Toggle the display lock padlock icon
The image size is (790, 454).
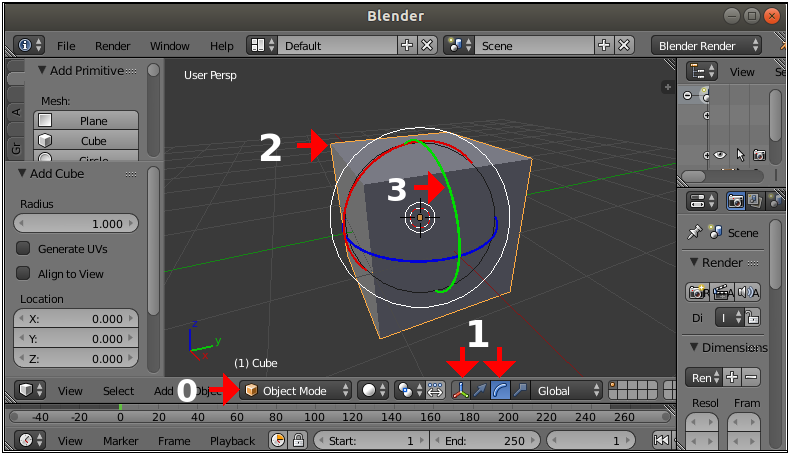point(752,317)
